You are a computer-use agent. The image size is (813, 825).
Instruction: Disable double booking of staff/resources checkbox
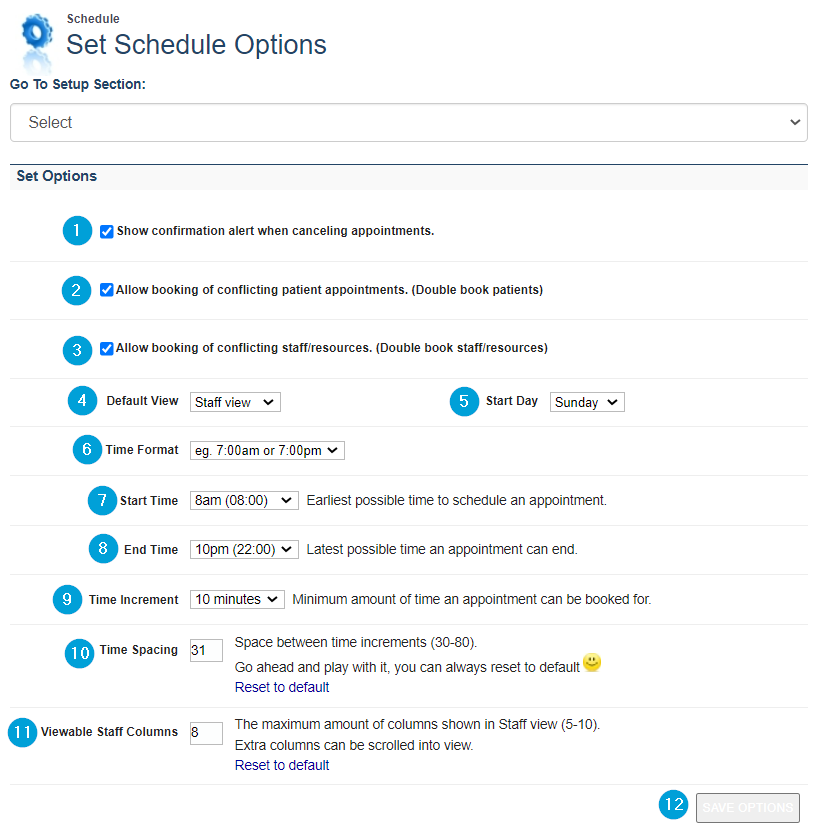click(107, 349)
